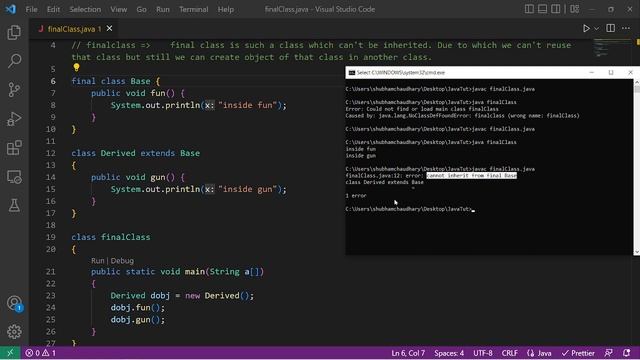Open the Go menu
The image size is (640, 360).
tap(141, 9)
